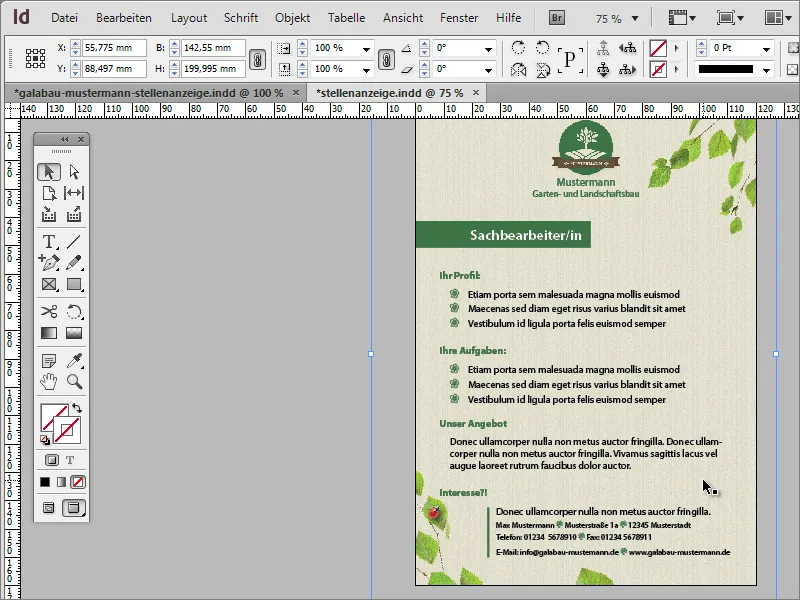The height and width of the screenshot is (600, 800).
Task: Open zoom level dropdown showing 75 %
Action: (x=635, y=18)
